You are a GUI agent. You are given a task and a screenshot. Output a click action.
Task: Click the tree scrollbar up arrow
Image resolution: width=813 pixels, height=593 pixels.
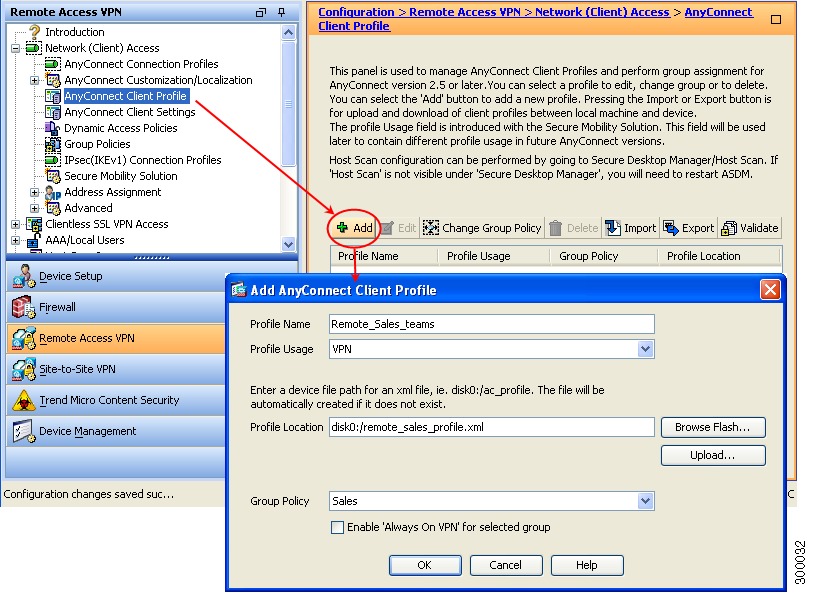point(289,33)
